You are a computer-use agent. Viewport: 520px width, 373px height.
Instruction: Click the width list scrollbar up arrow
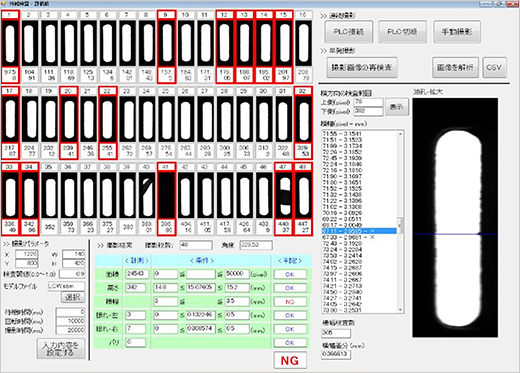(x=400, y=134)
